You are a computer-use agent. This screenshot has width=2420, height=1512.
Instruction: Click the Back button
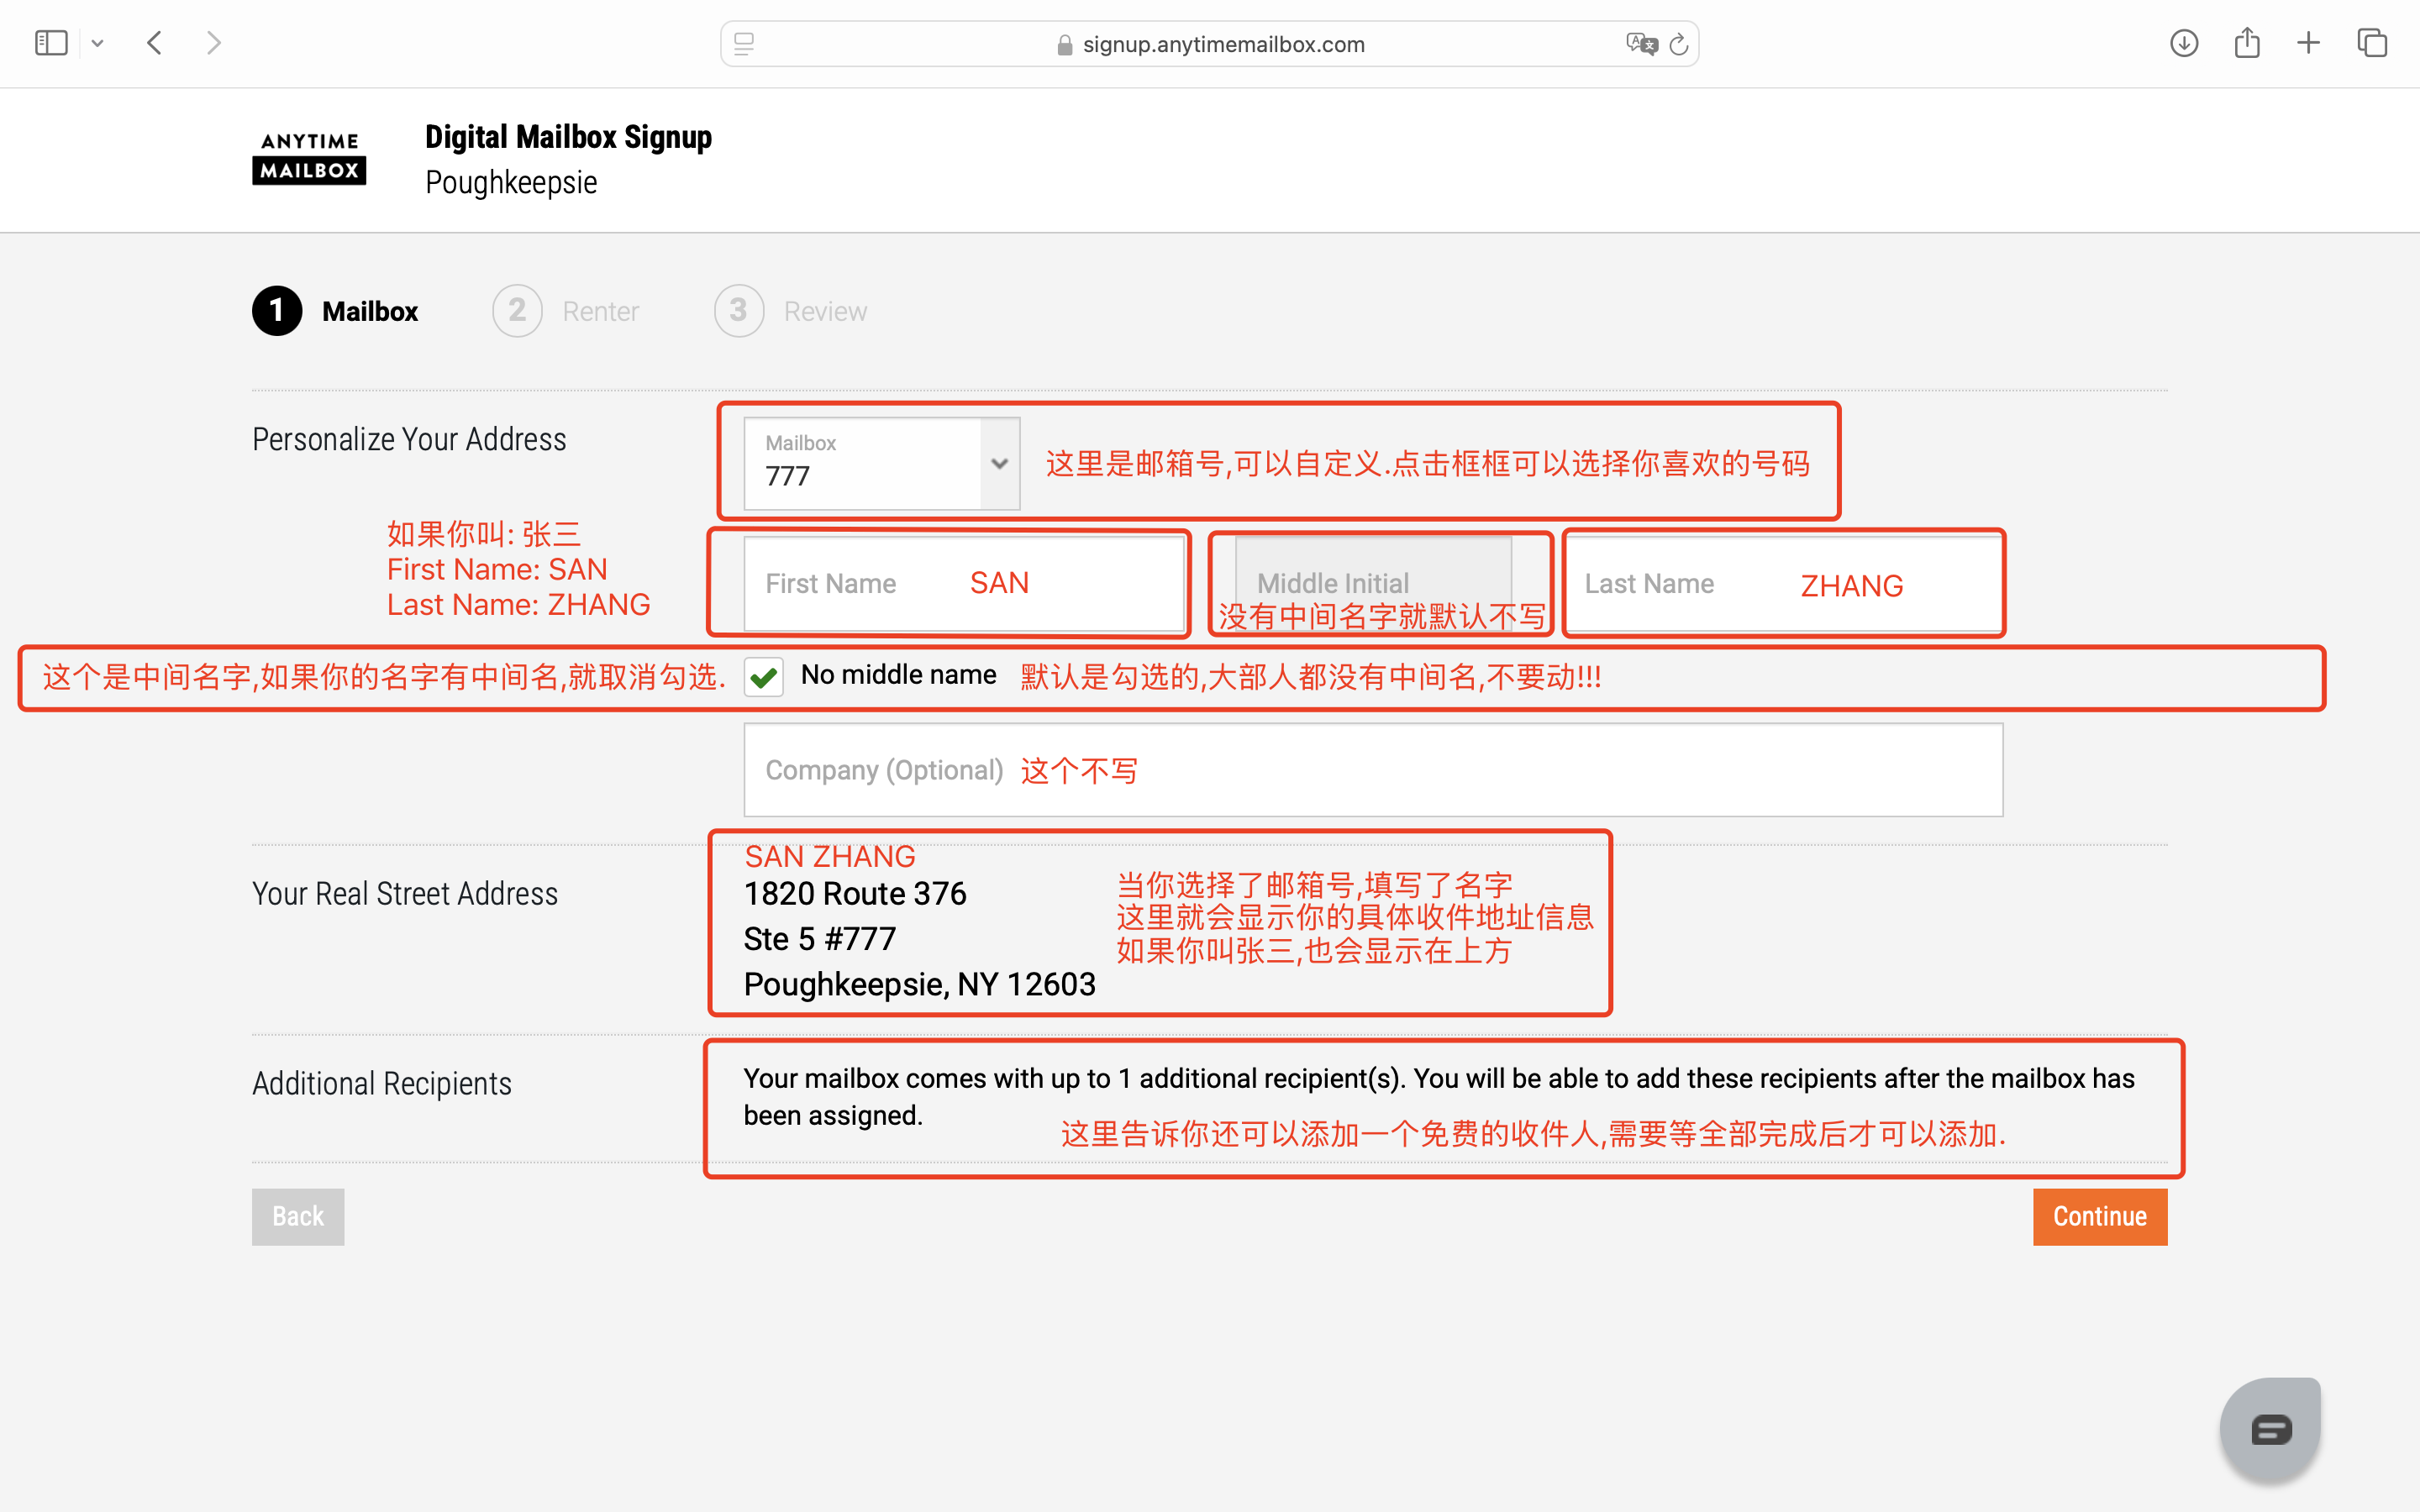pos(298,1216)
